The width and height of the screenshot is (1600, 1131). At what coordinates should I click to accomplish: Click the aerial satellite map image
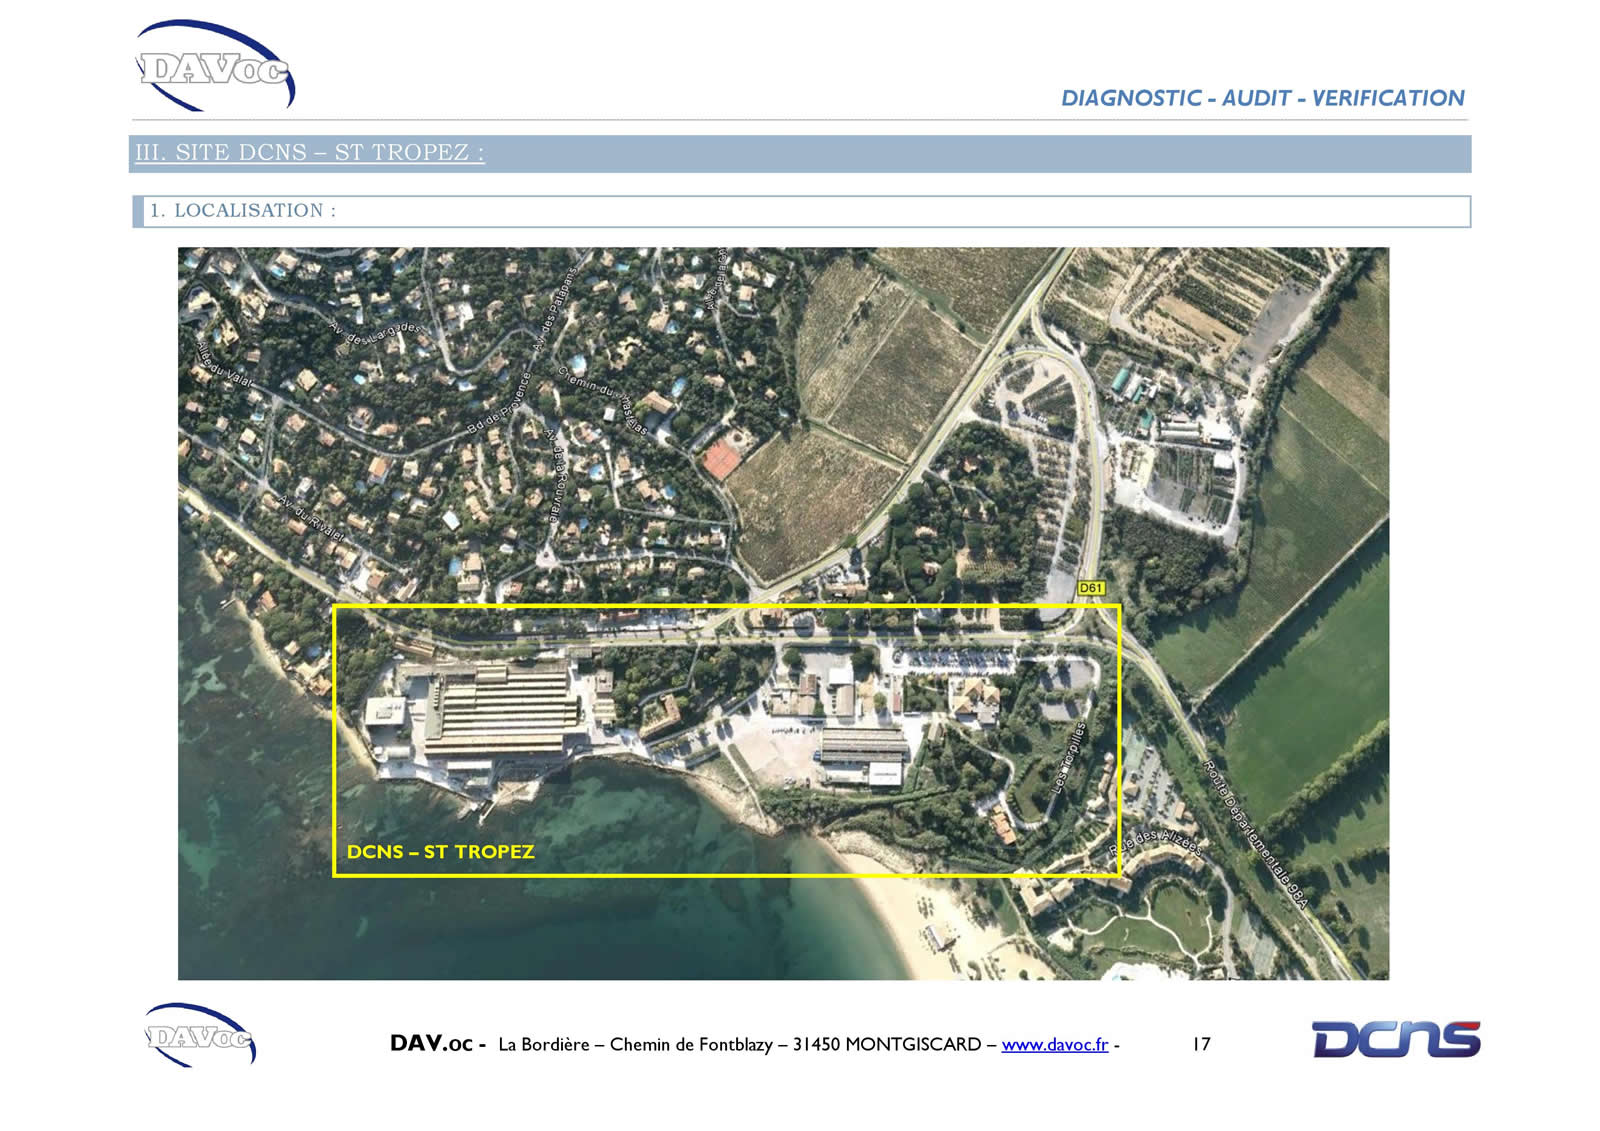click(x=783, y=613)
